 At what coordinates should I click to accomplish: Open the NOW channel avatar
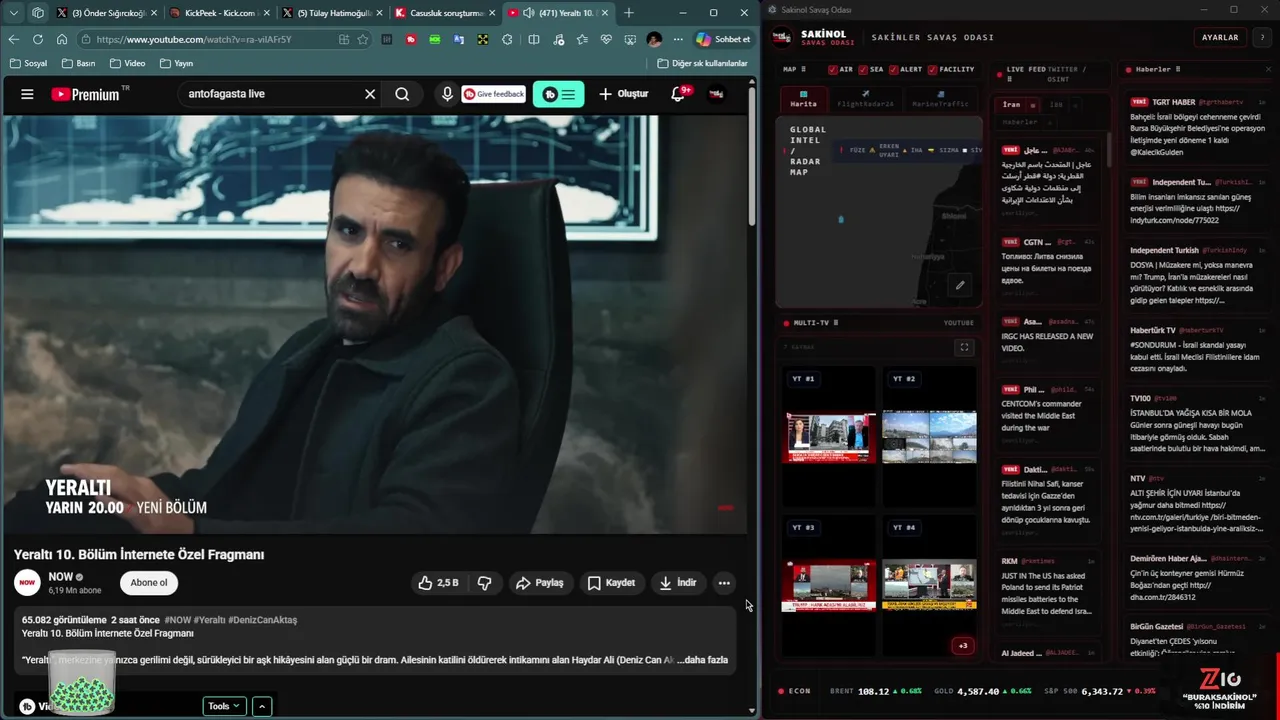pyautogui.click(x=28, y=582)
